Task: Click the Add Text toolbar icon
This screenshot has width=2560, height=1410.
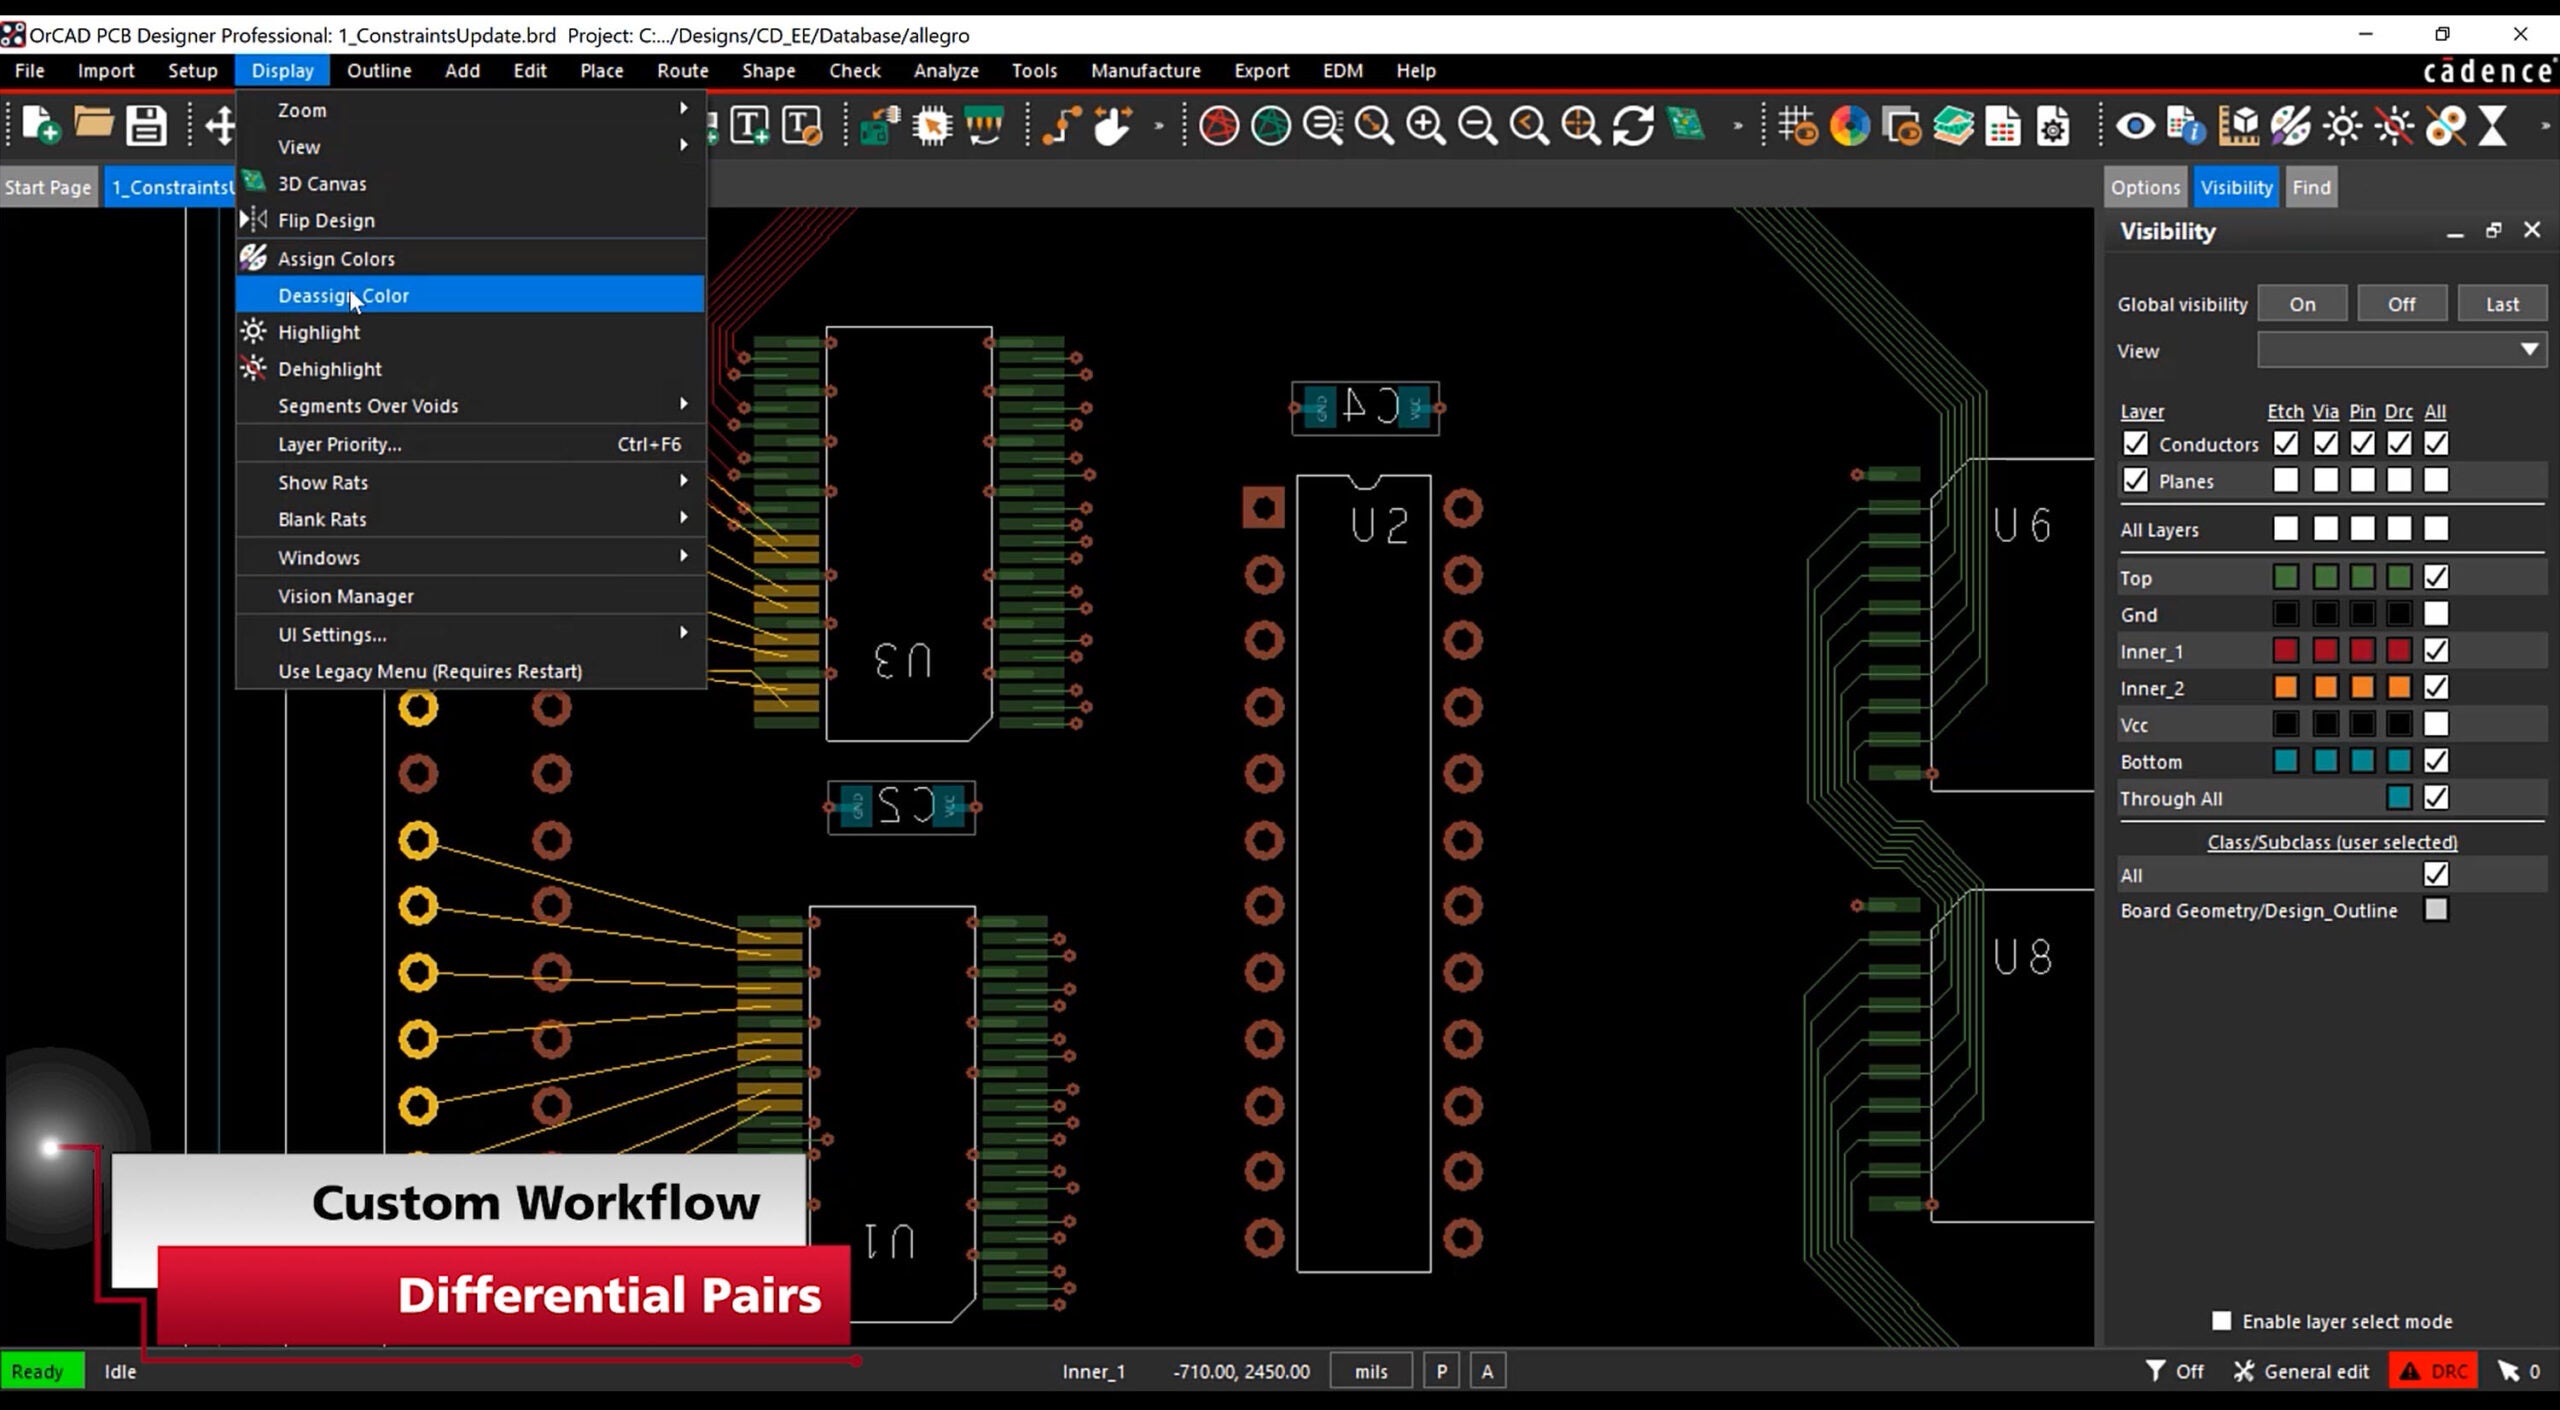Action: tap(750, 126)
